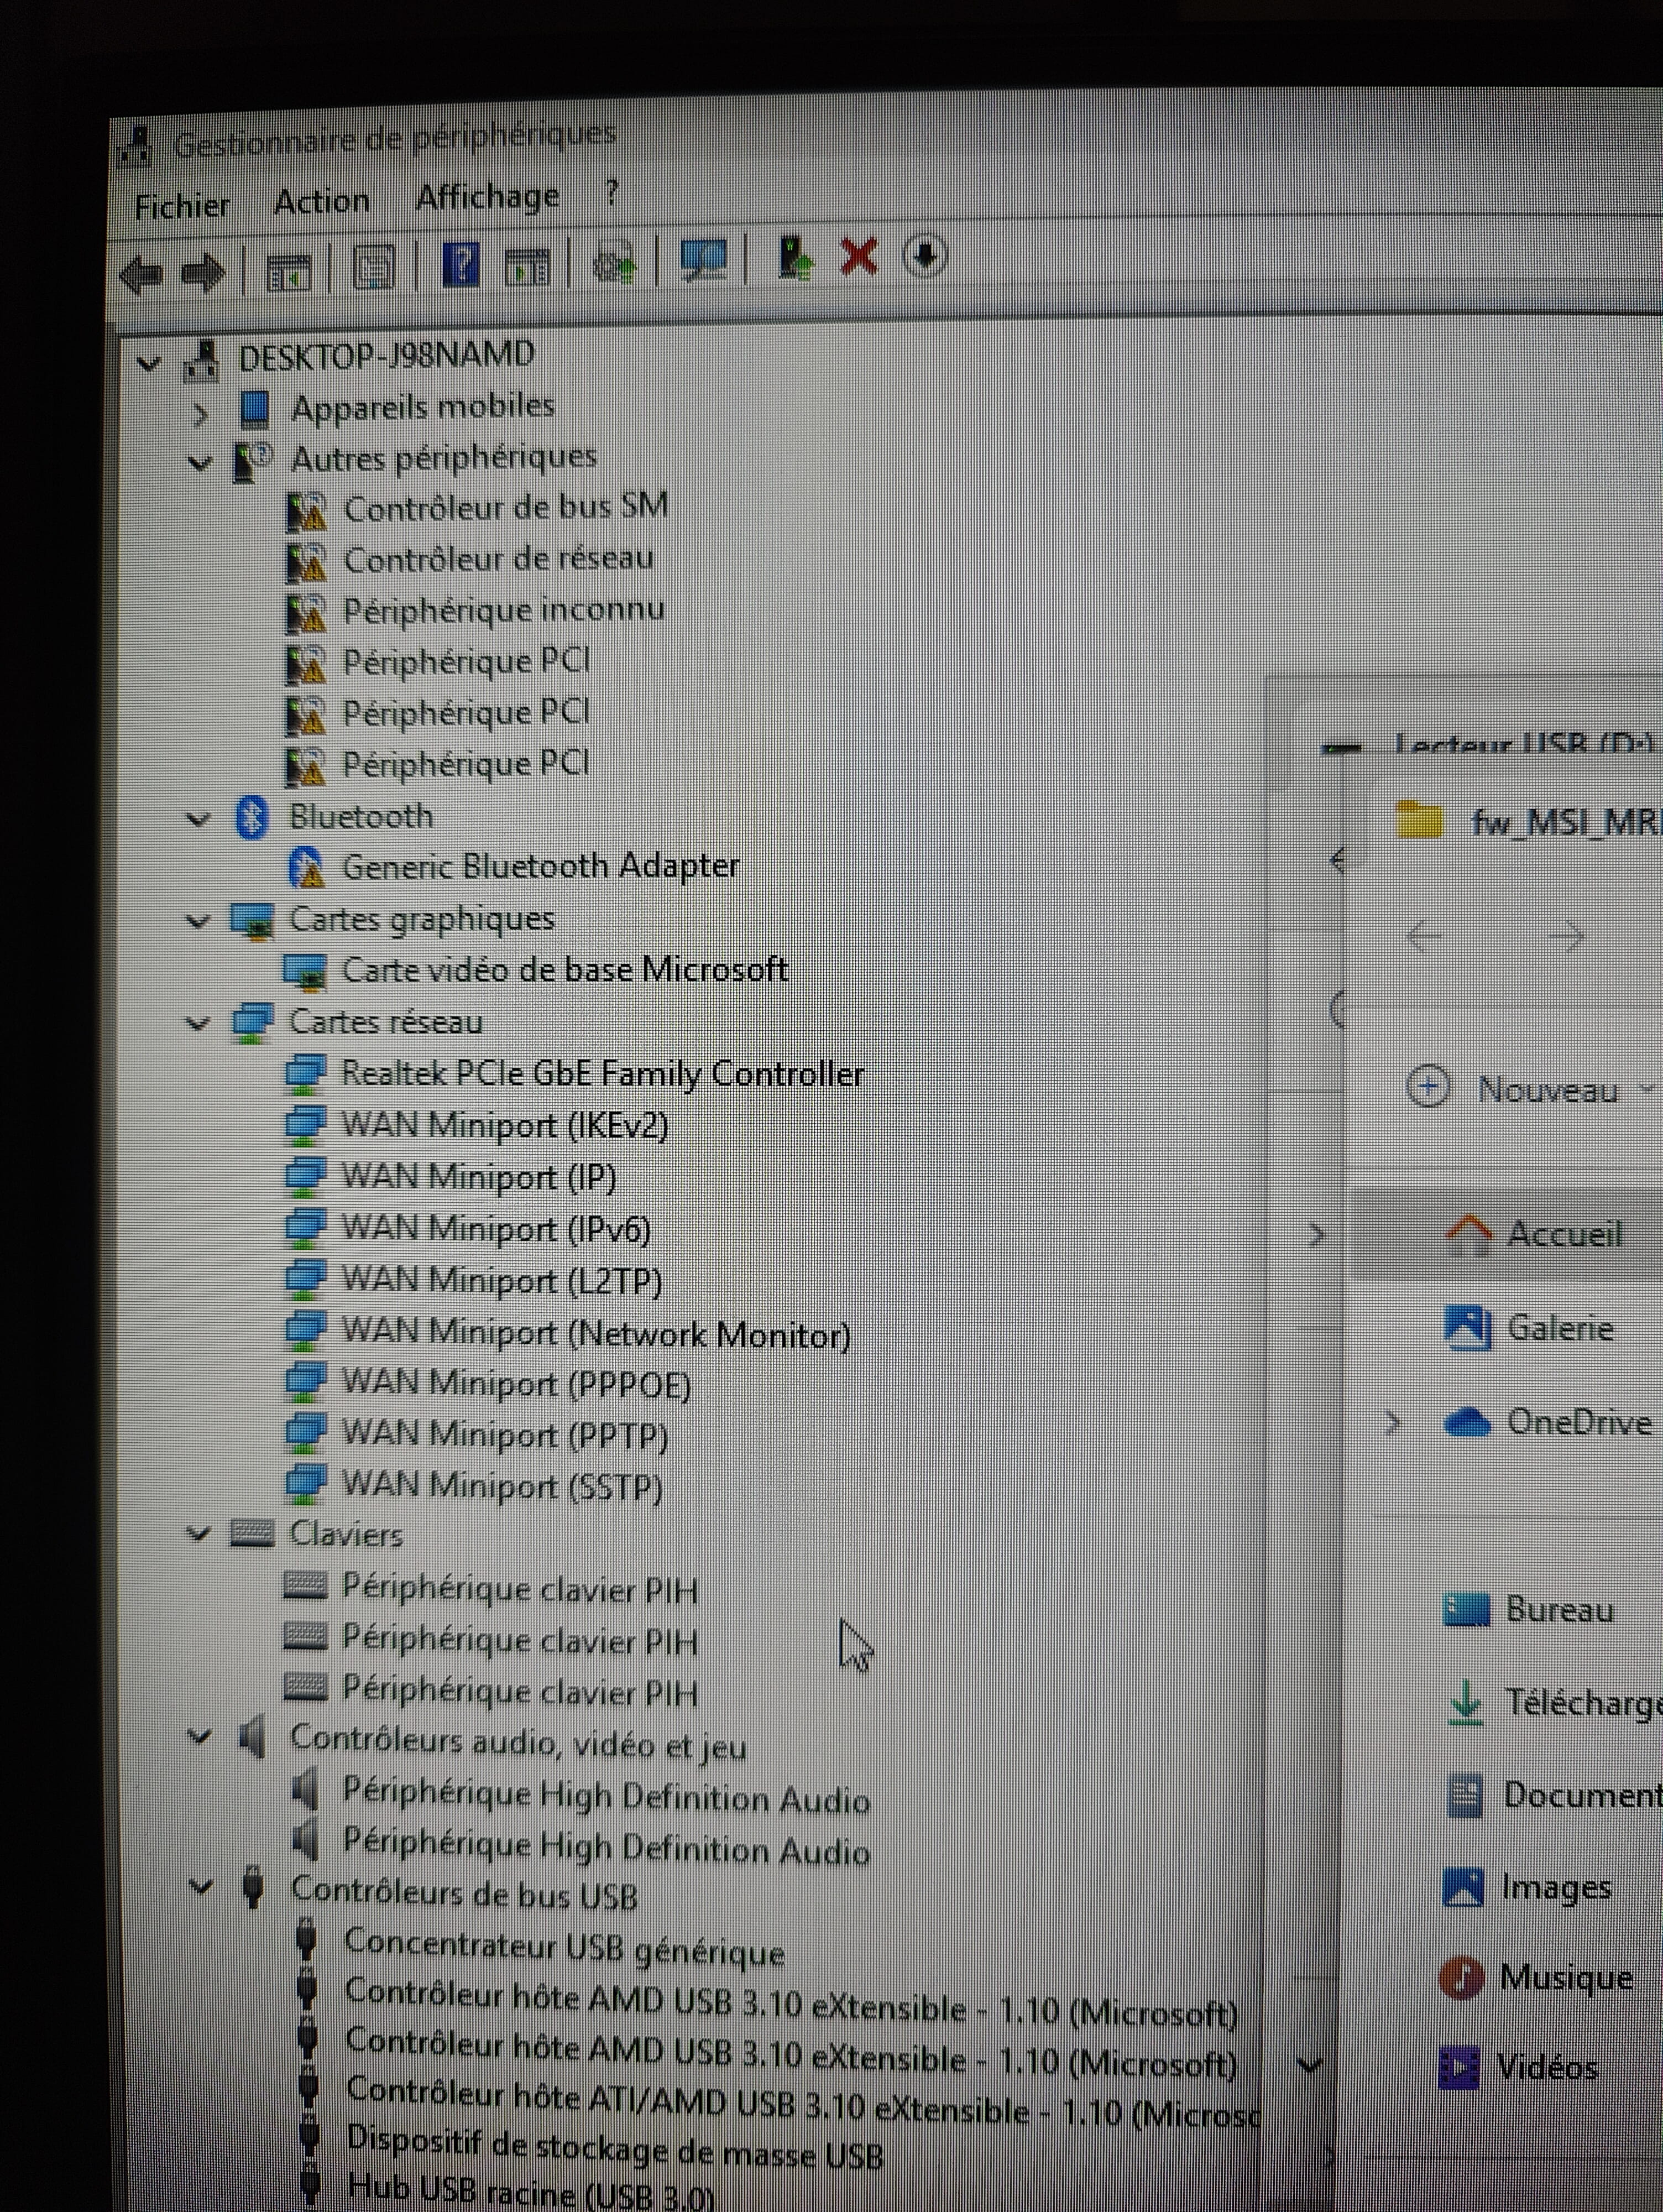Select Realtek PCIe GbE Family Controller

[602, 1074]
